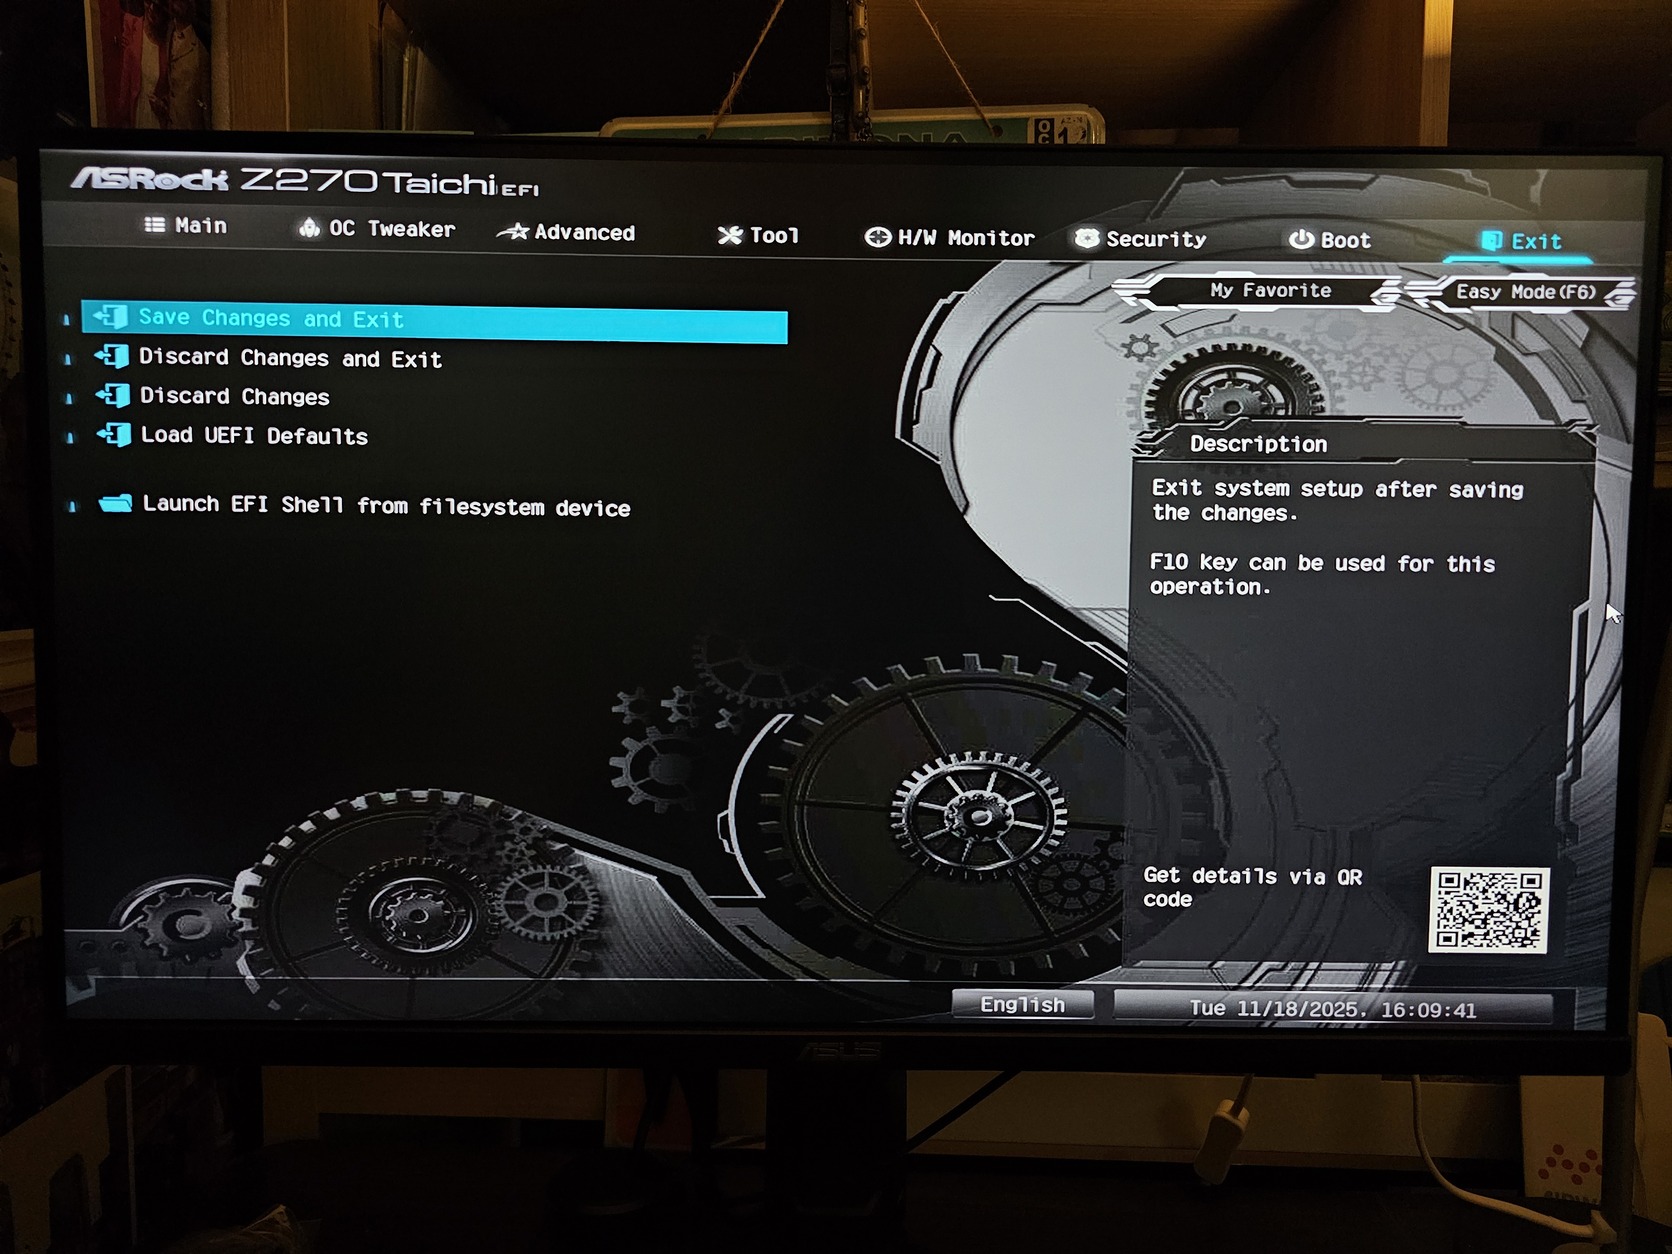Open the Boot tab
The width and height of the screenshot is (1672, 1254).
1329,240
